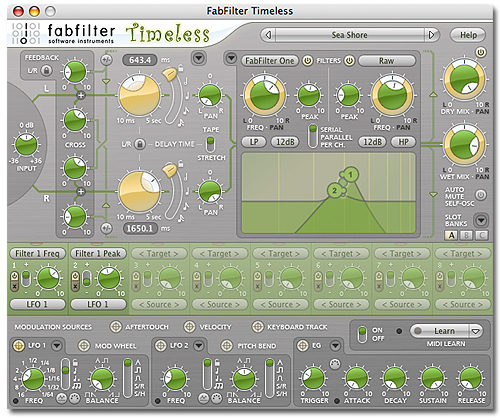This screenshot has height=420, width=500.
Task: Click the 12dB slope button beside LP
Action: (x=285, y=142)
